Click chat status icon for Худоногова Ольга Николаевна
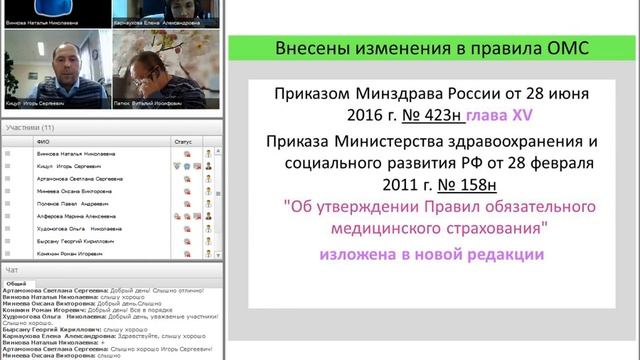This screenshot has width=640, height=360. (x=187, y=229)
